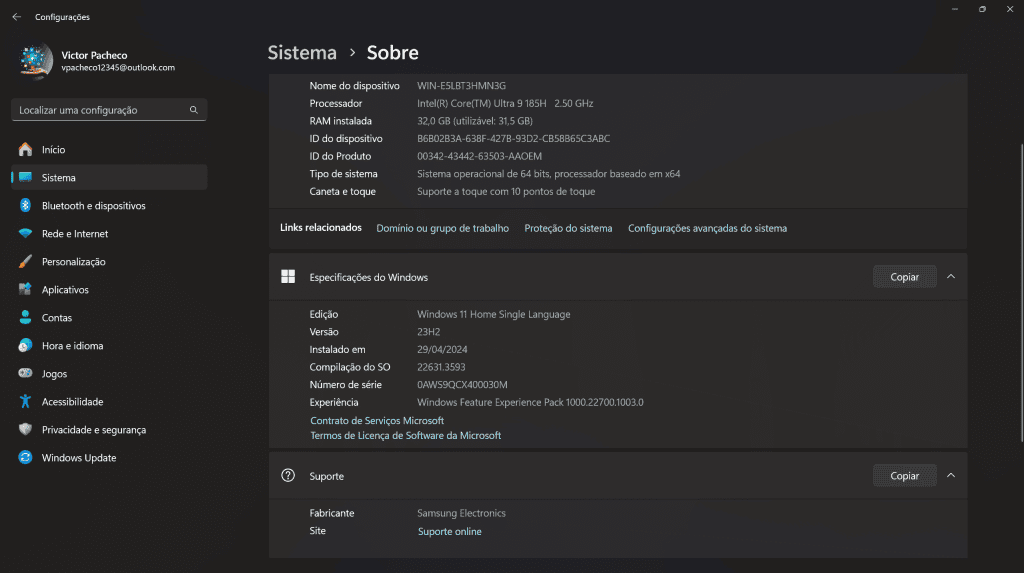Go to Rede e Internet
1024x573 pixels.
click(x=109, y=233)
